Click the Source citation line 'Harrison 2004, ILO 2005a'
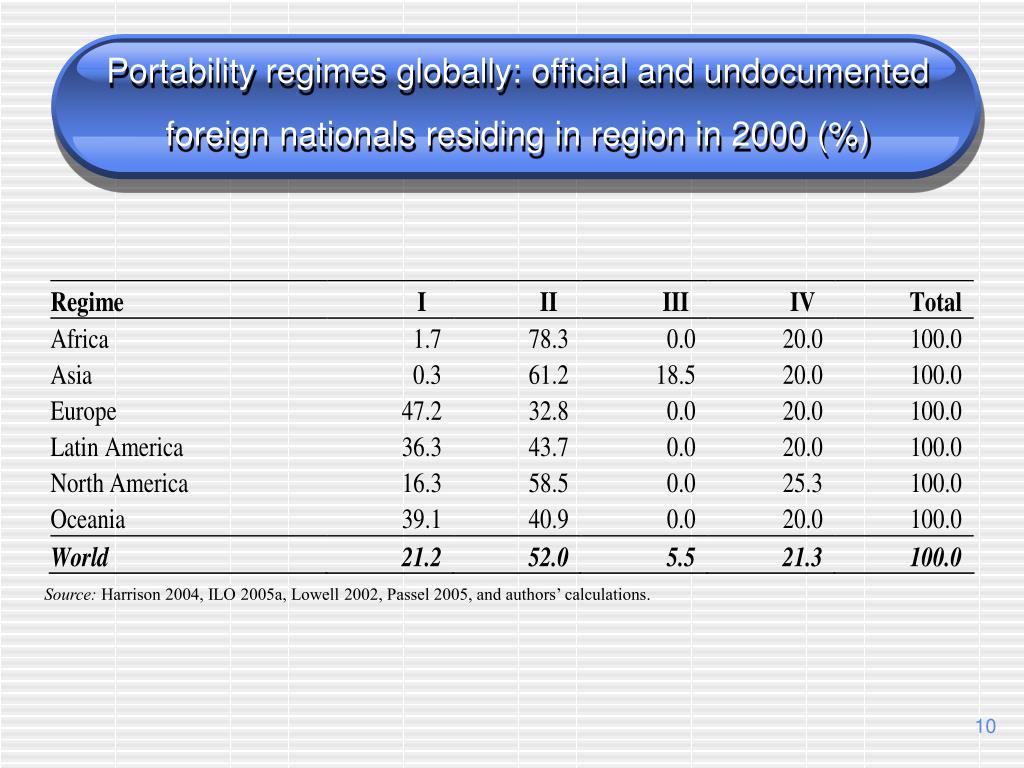This screenshot has width=1024, height=768. click(x=347, y=595)
